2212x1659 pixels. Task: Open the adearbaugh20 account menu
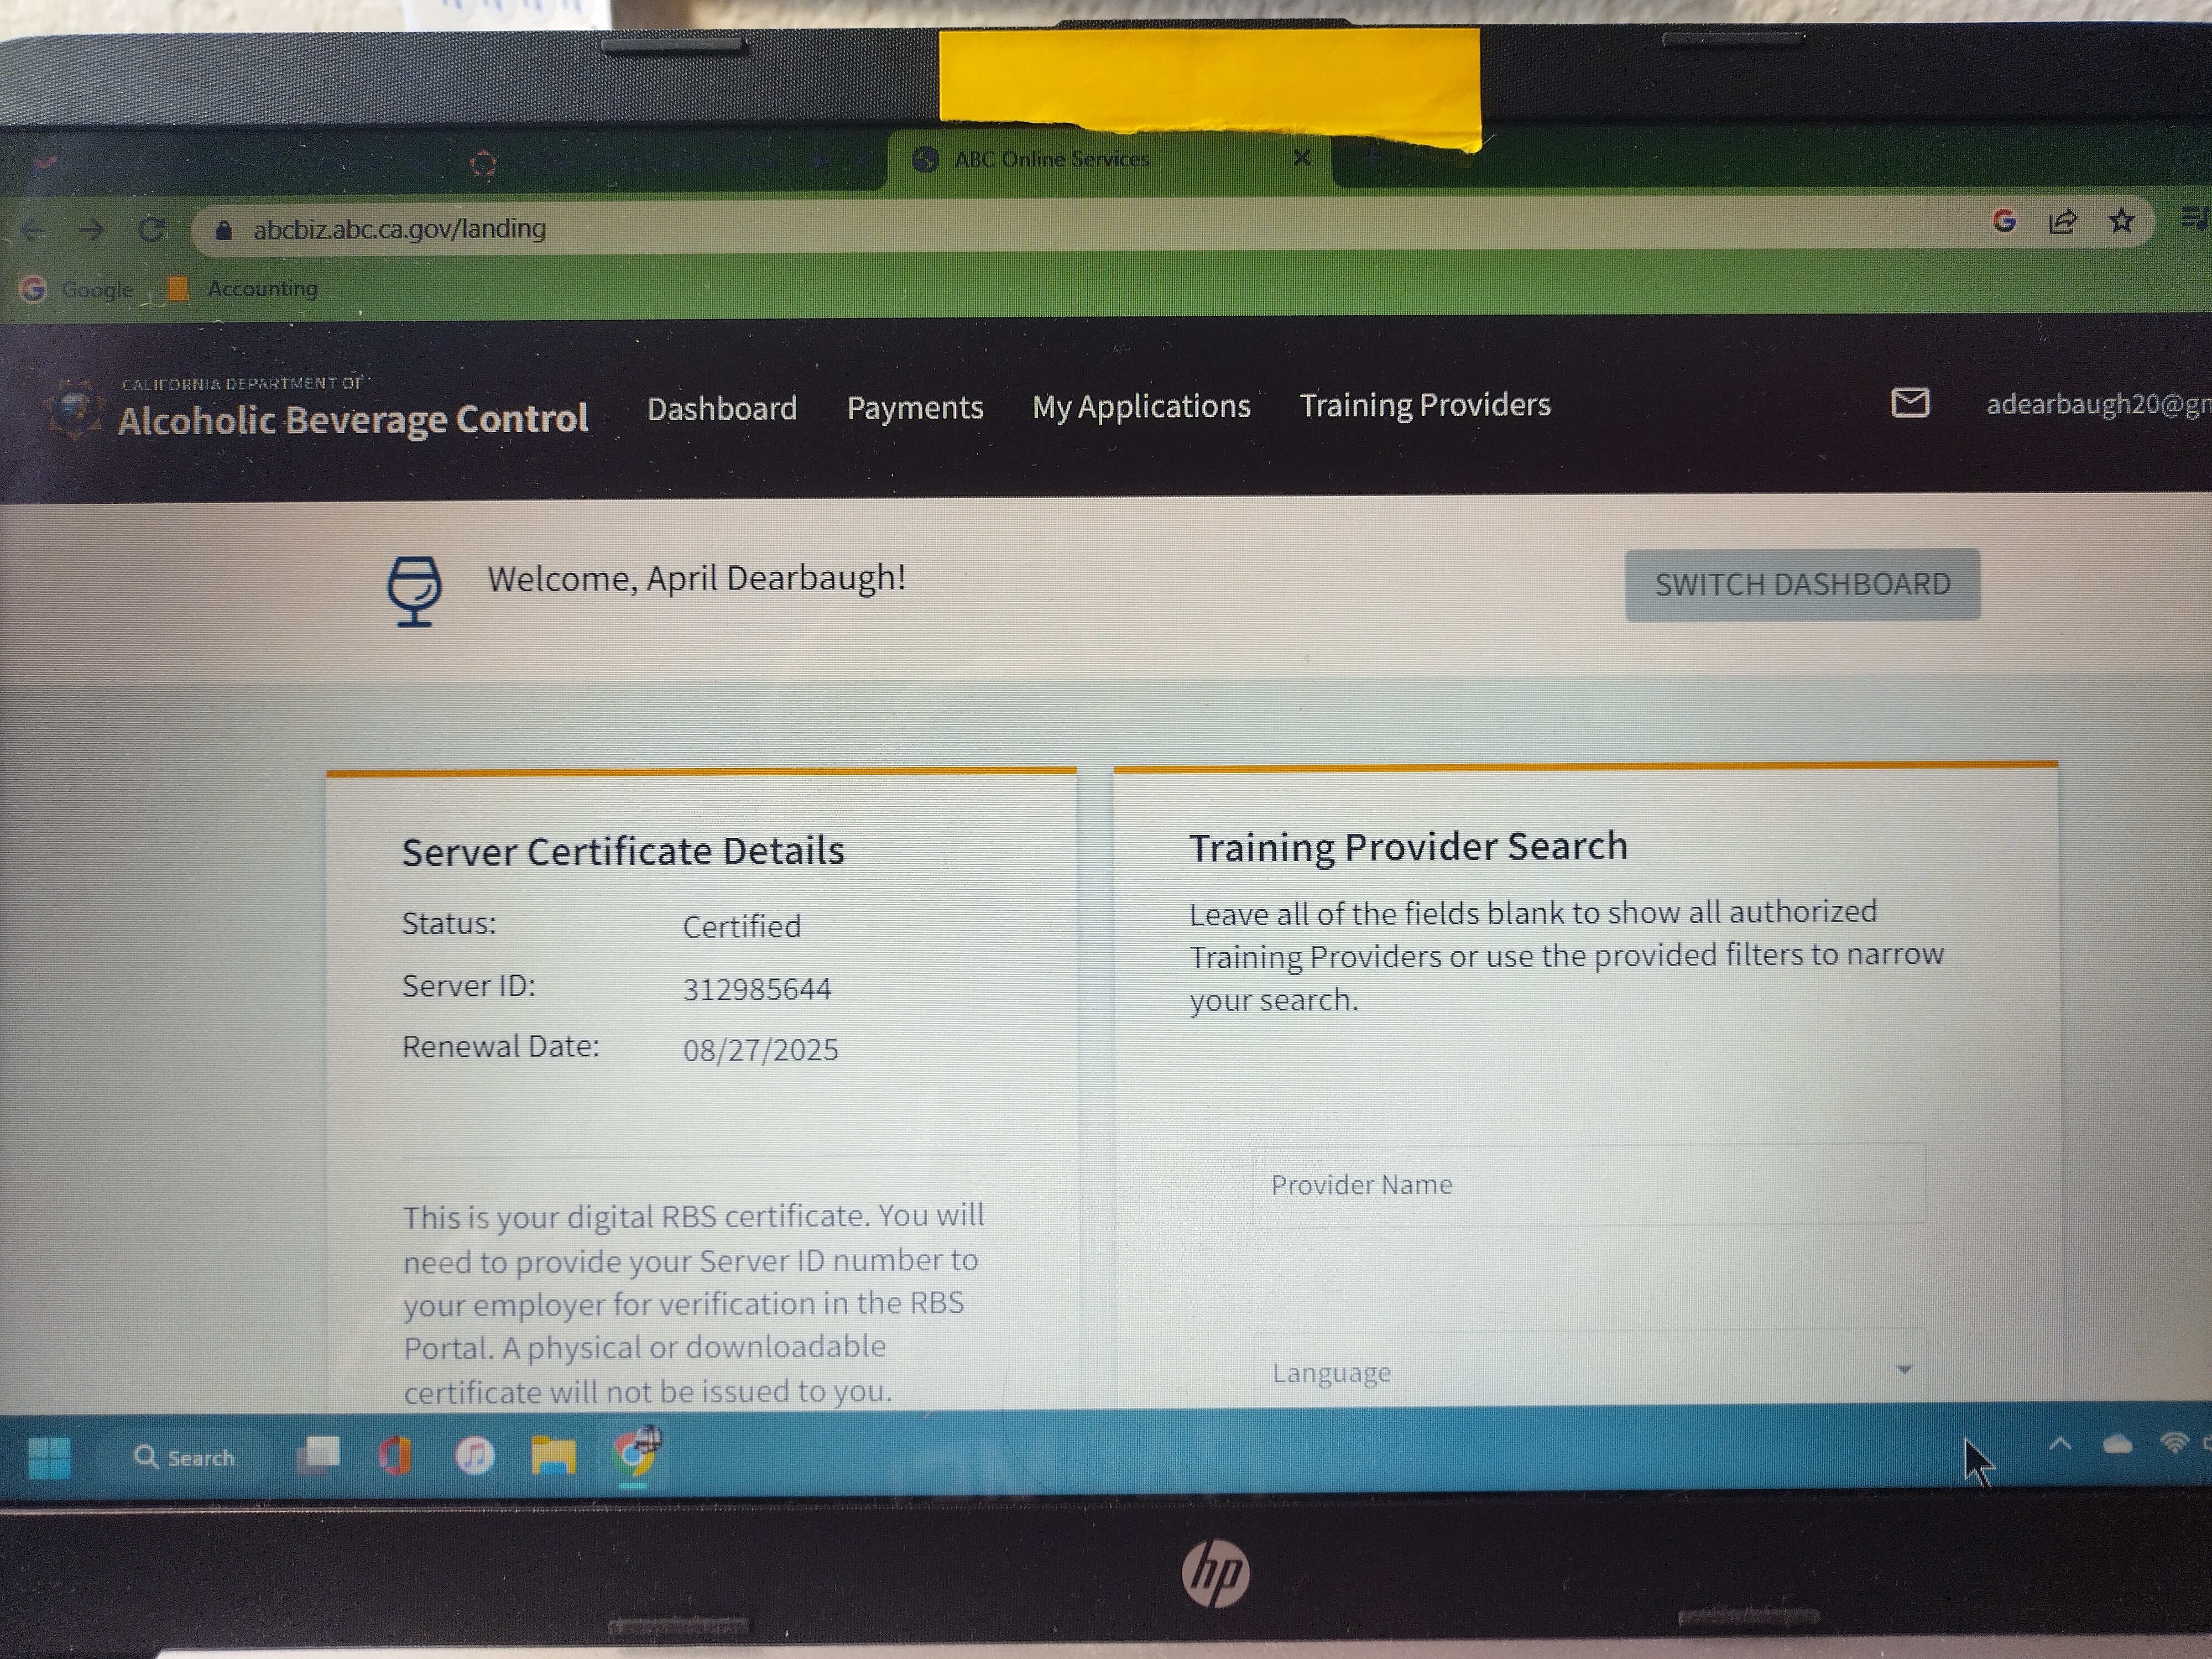2096,404
